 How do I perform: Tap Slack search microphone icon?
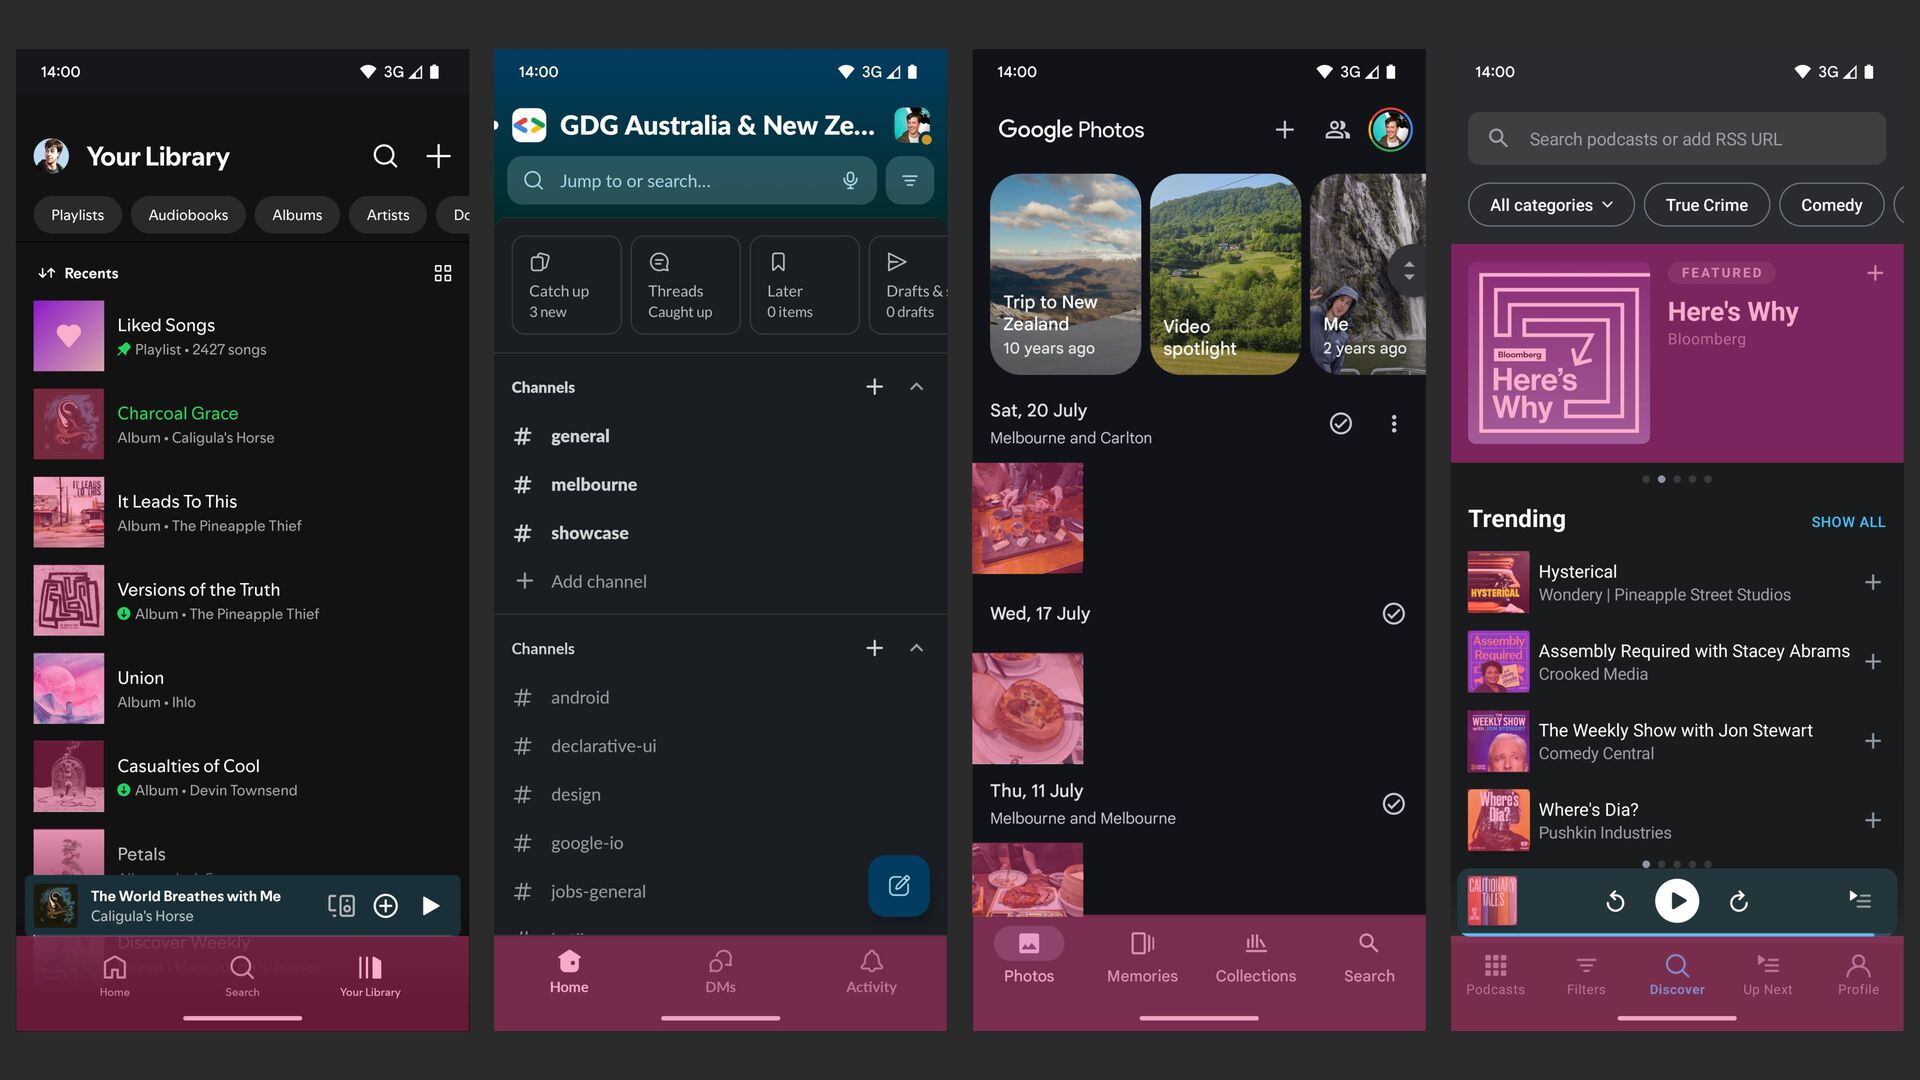(850, 181)
